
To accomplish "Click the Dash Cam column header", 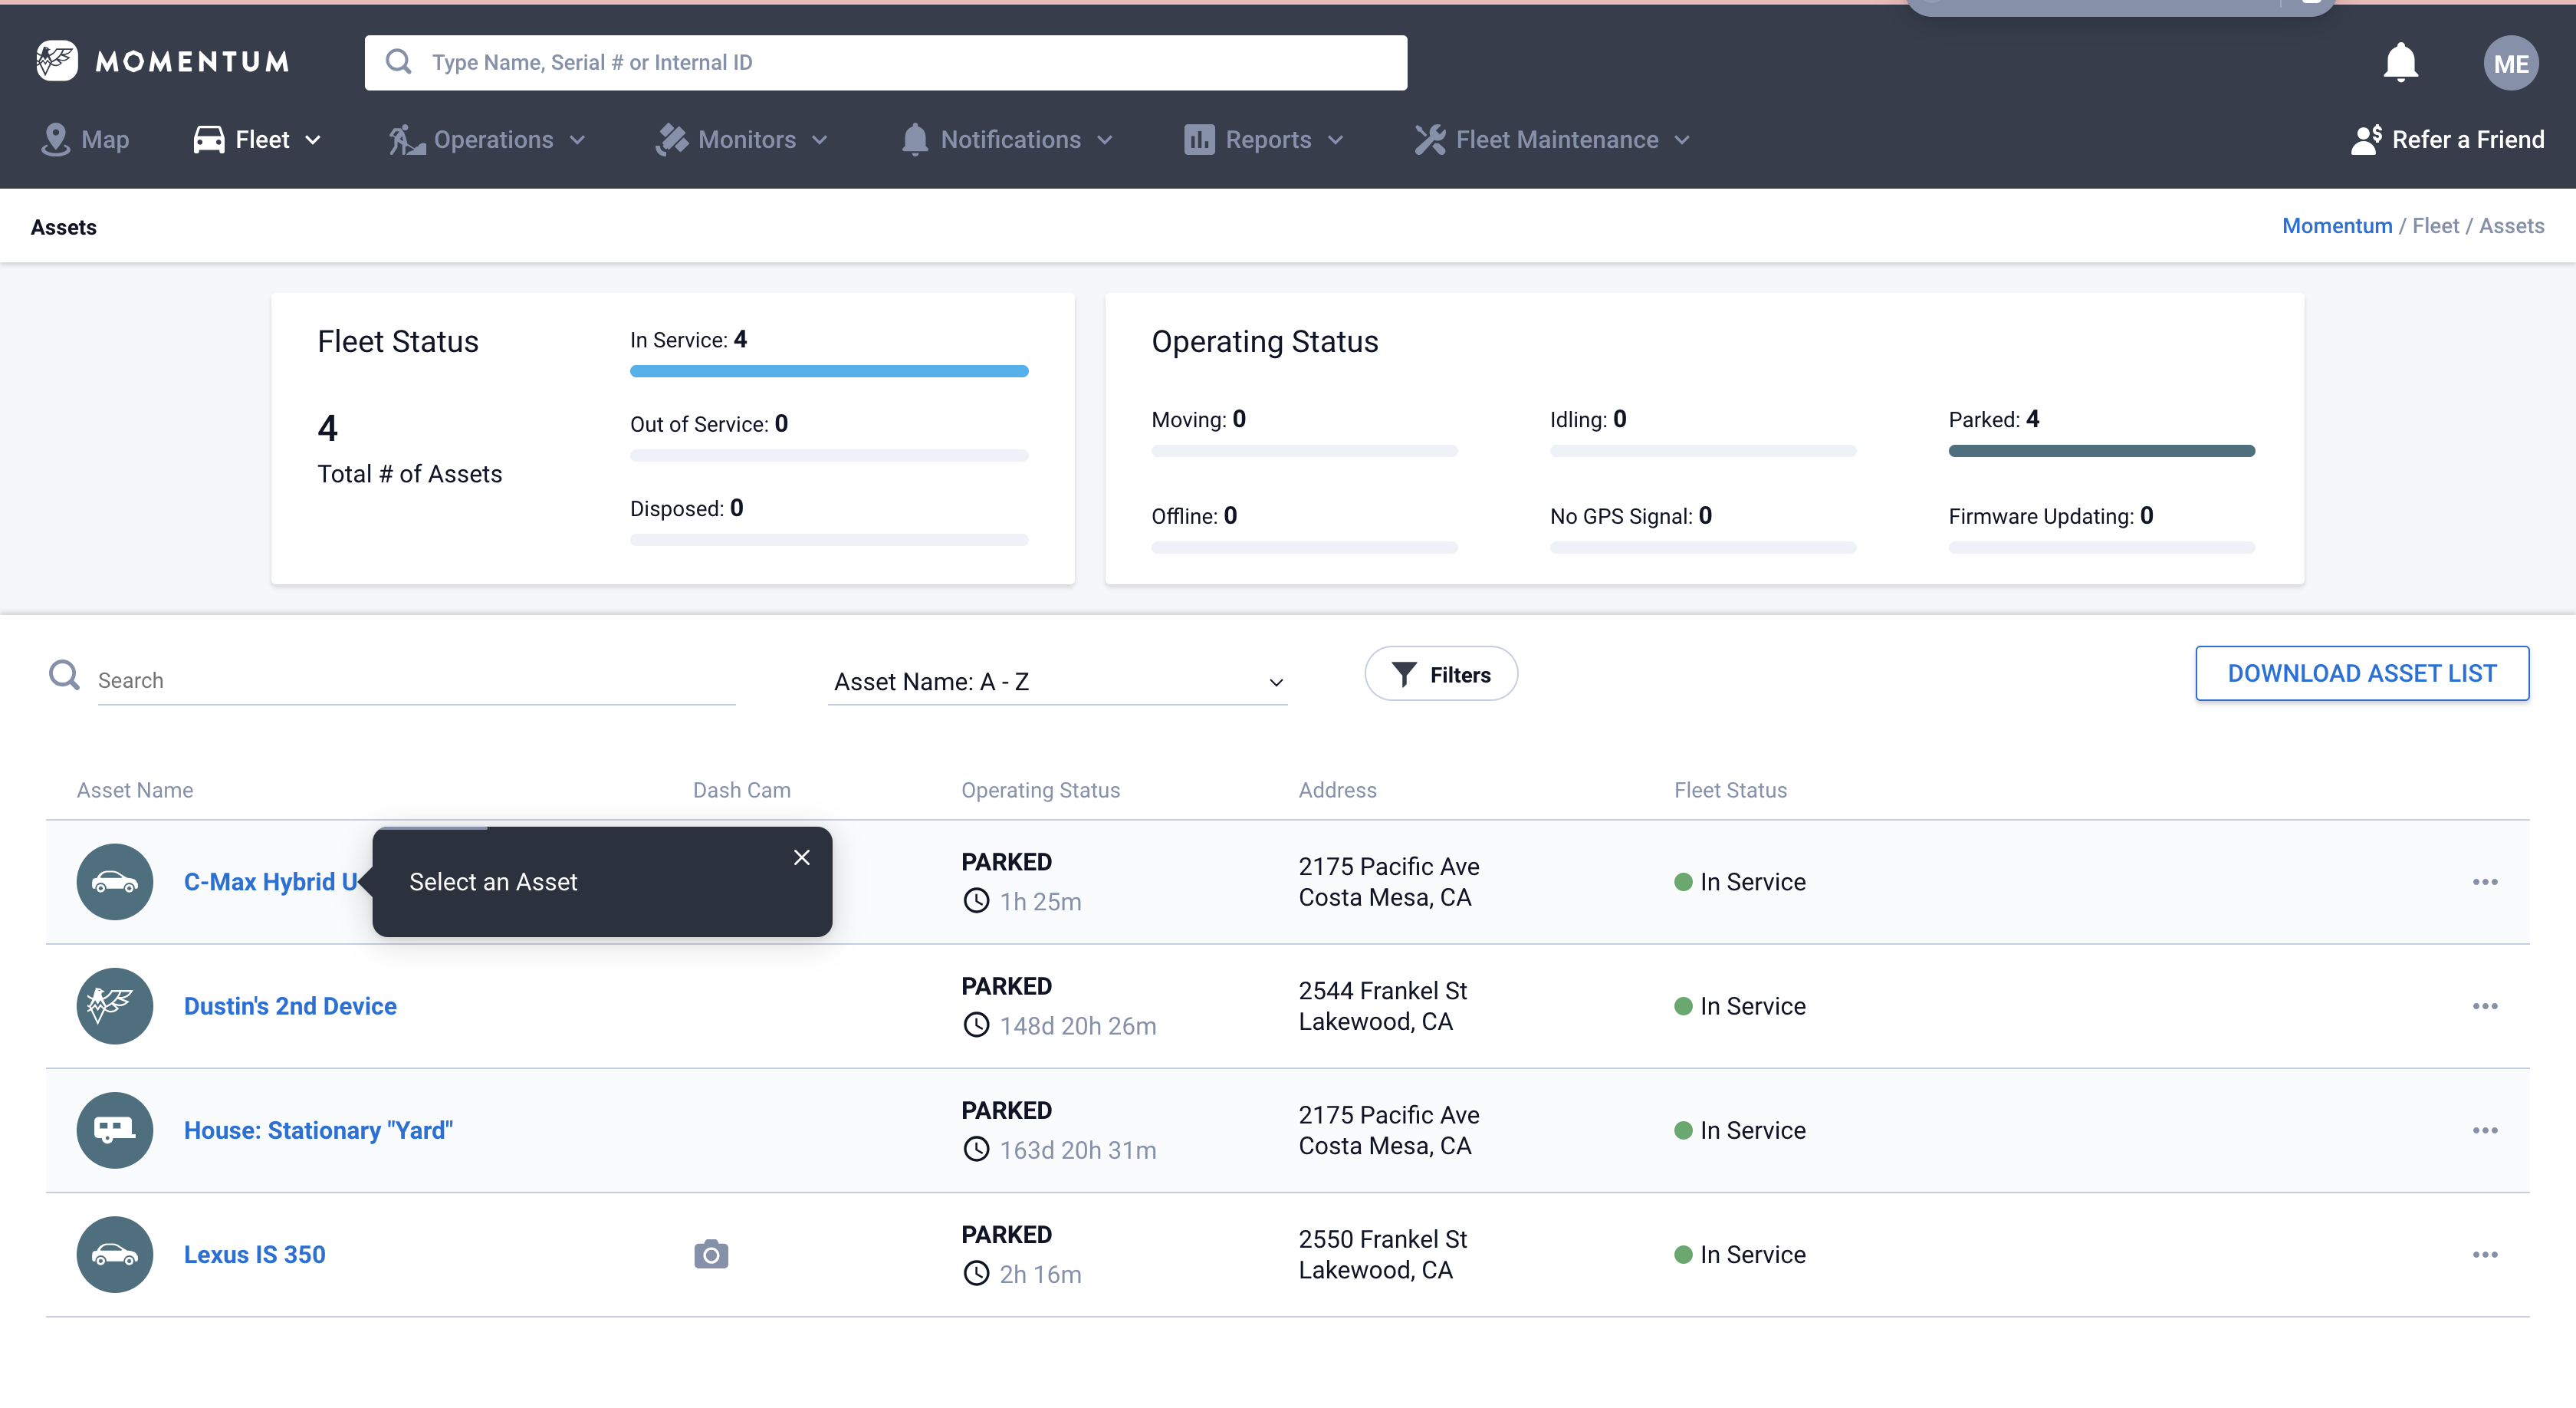I will (742, 790).
